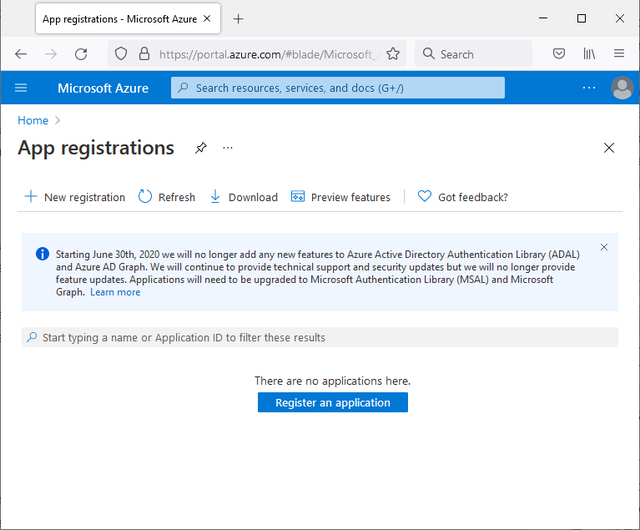Refresh the app registrations list

pyautogui.click(x=167, y=197)
